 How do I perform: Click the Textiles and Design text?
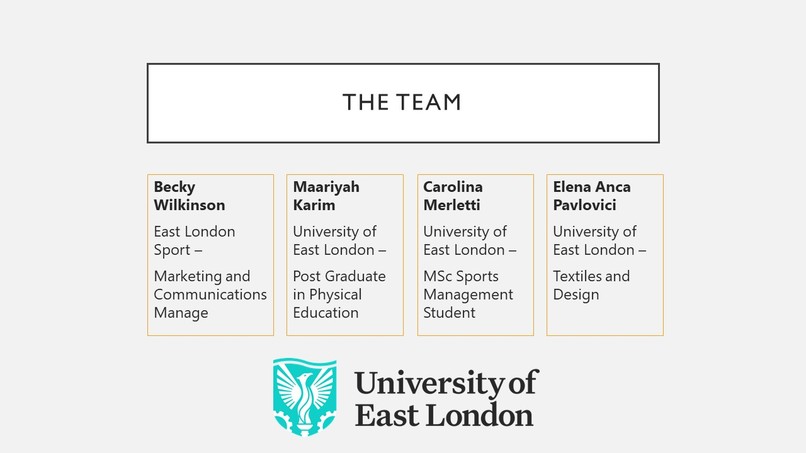[591, 285]
